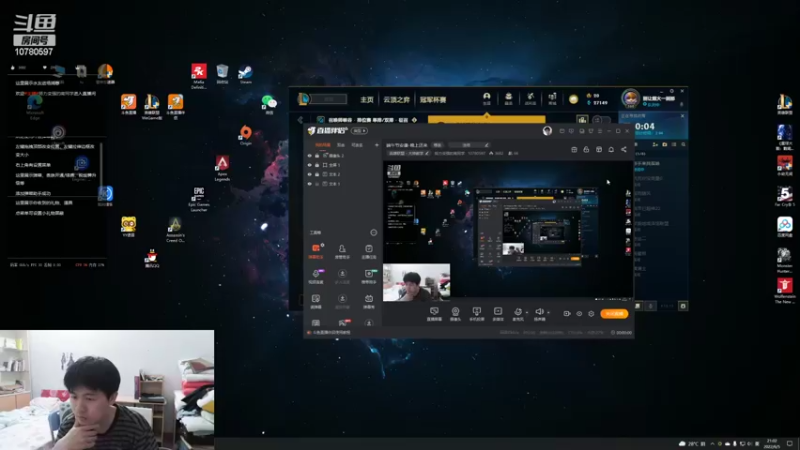Click the webcam thumbnail in stream preview
Viewport: 800px width, 450px height.
tap(416, 282)
